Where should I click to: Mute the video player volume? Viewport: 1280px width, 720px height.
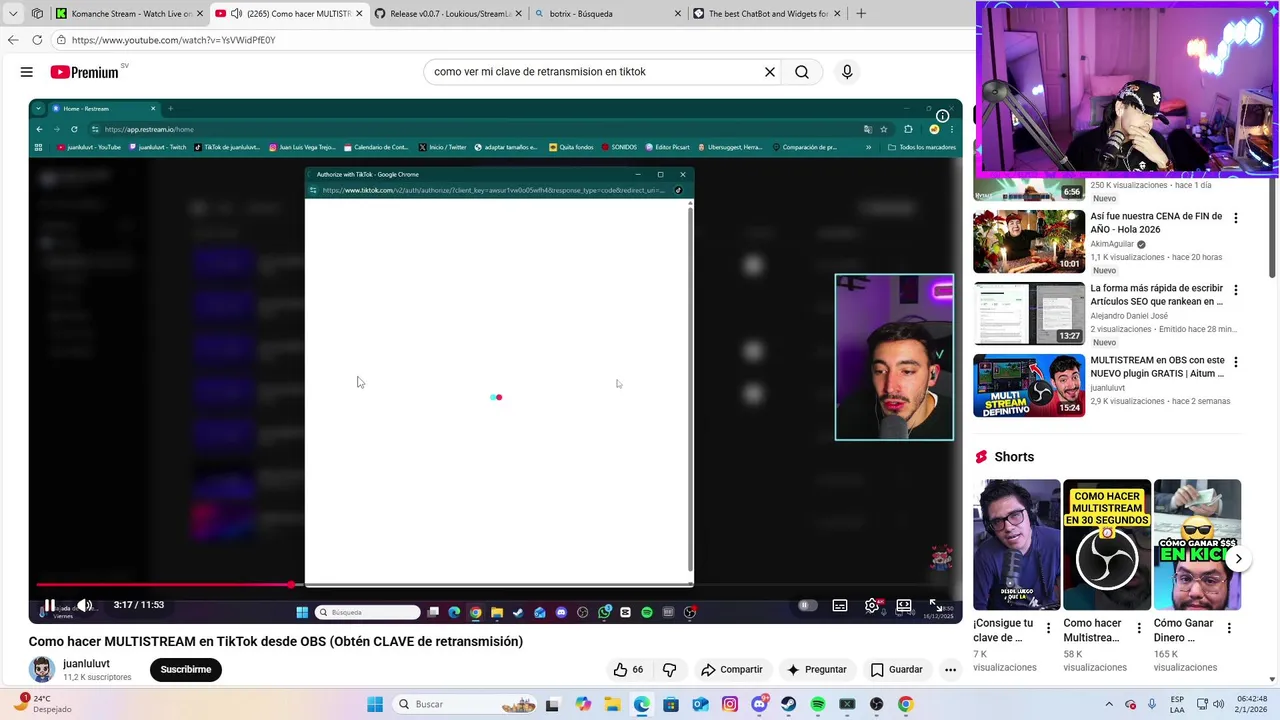pyautogui.click(x=85, y=605)
